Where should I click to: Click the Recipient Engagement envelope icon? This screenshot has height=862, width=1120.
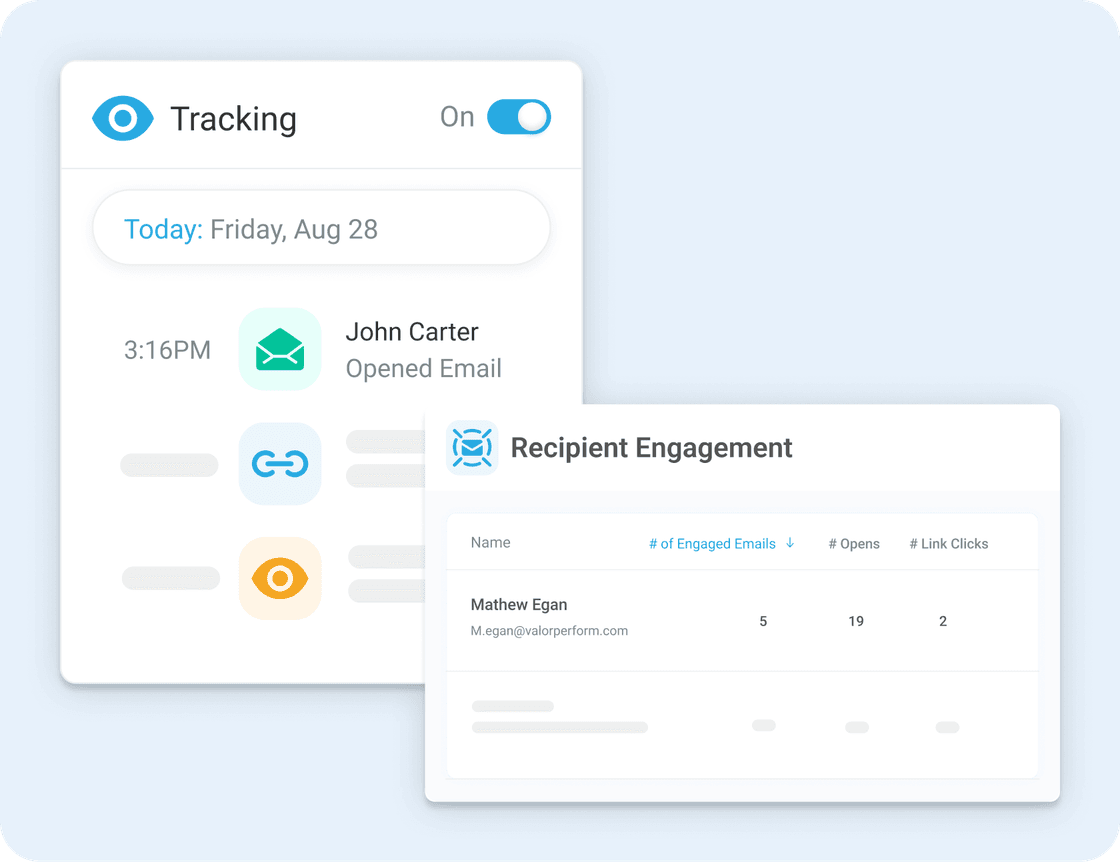click(x=472, y=447)
